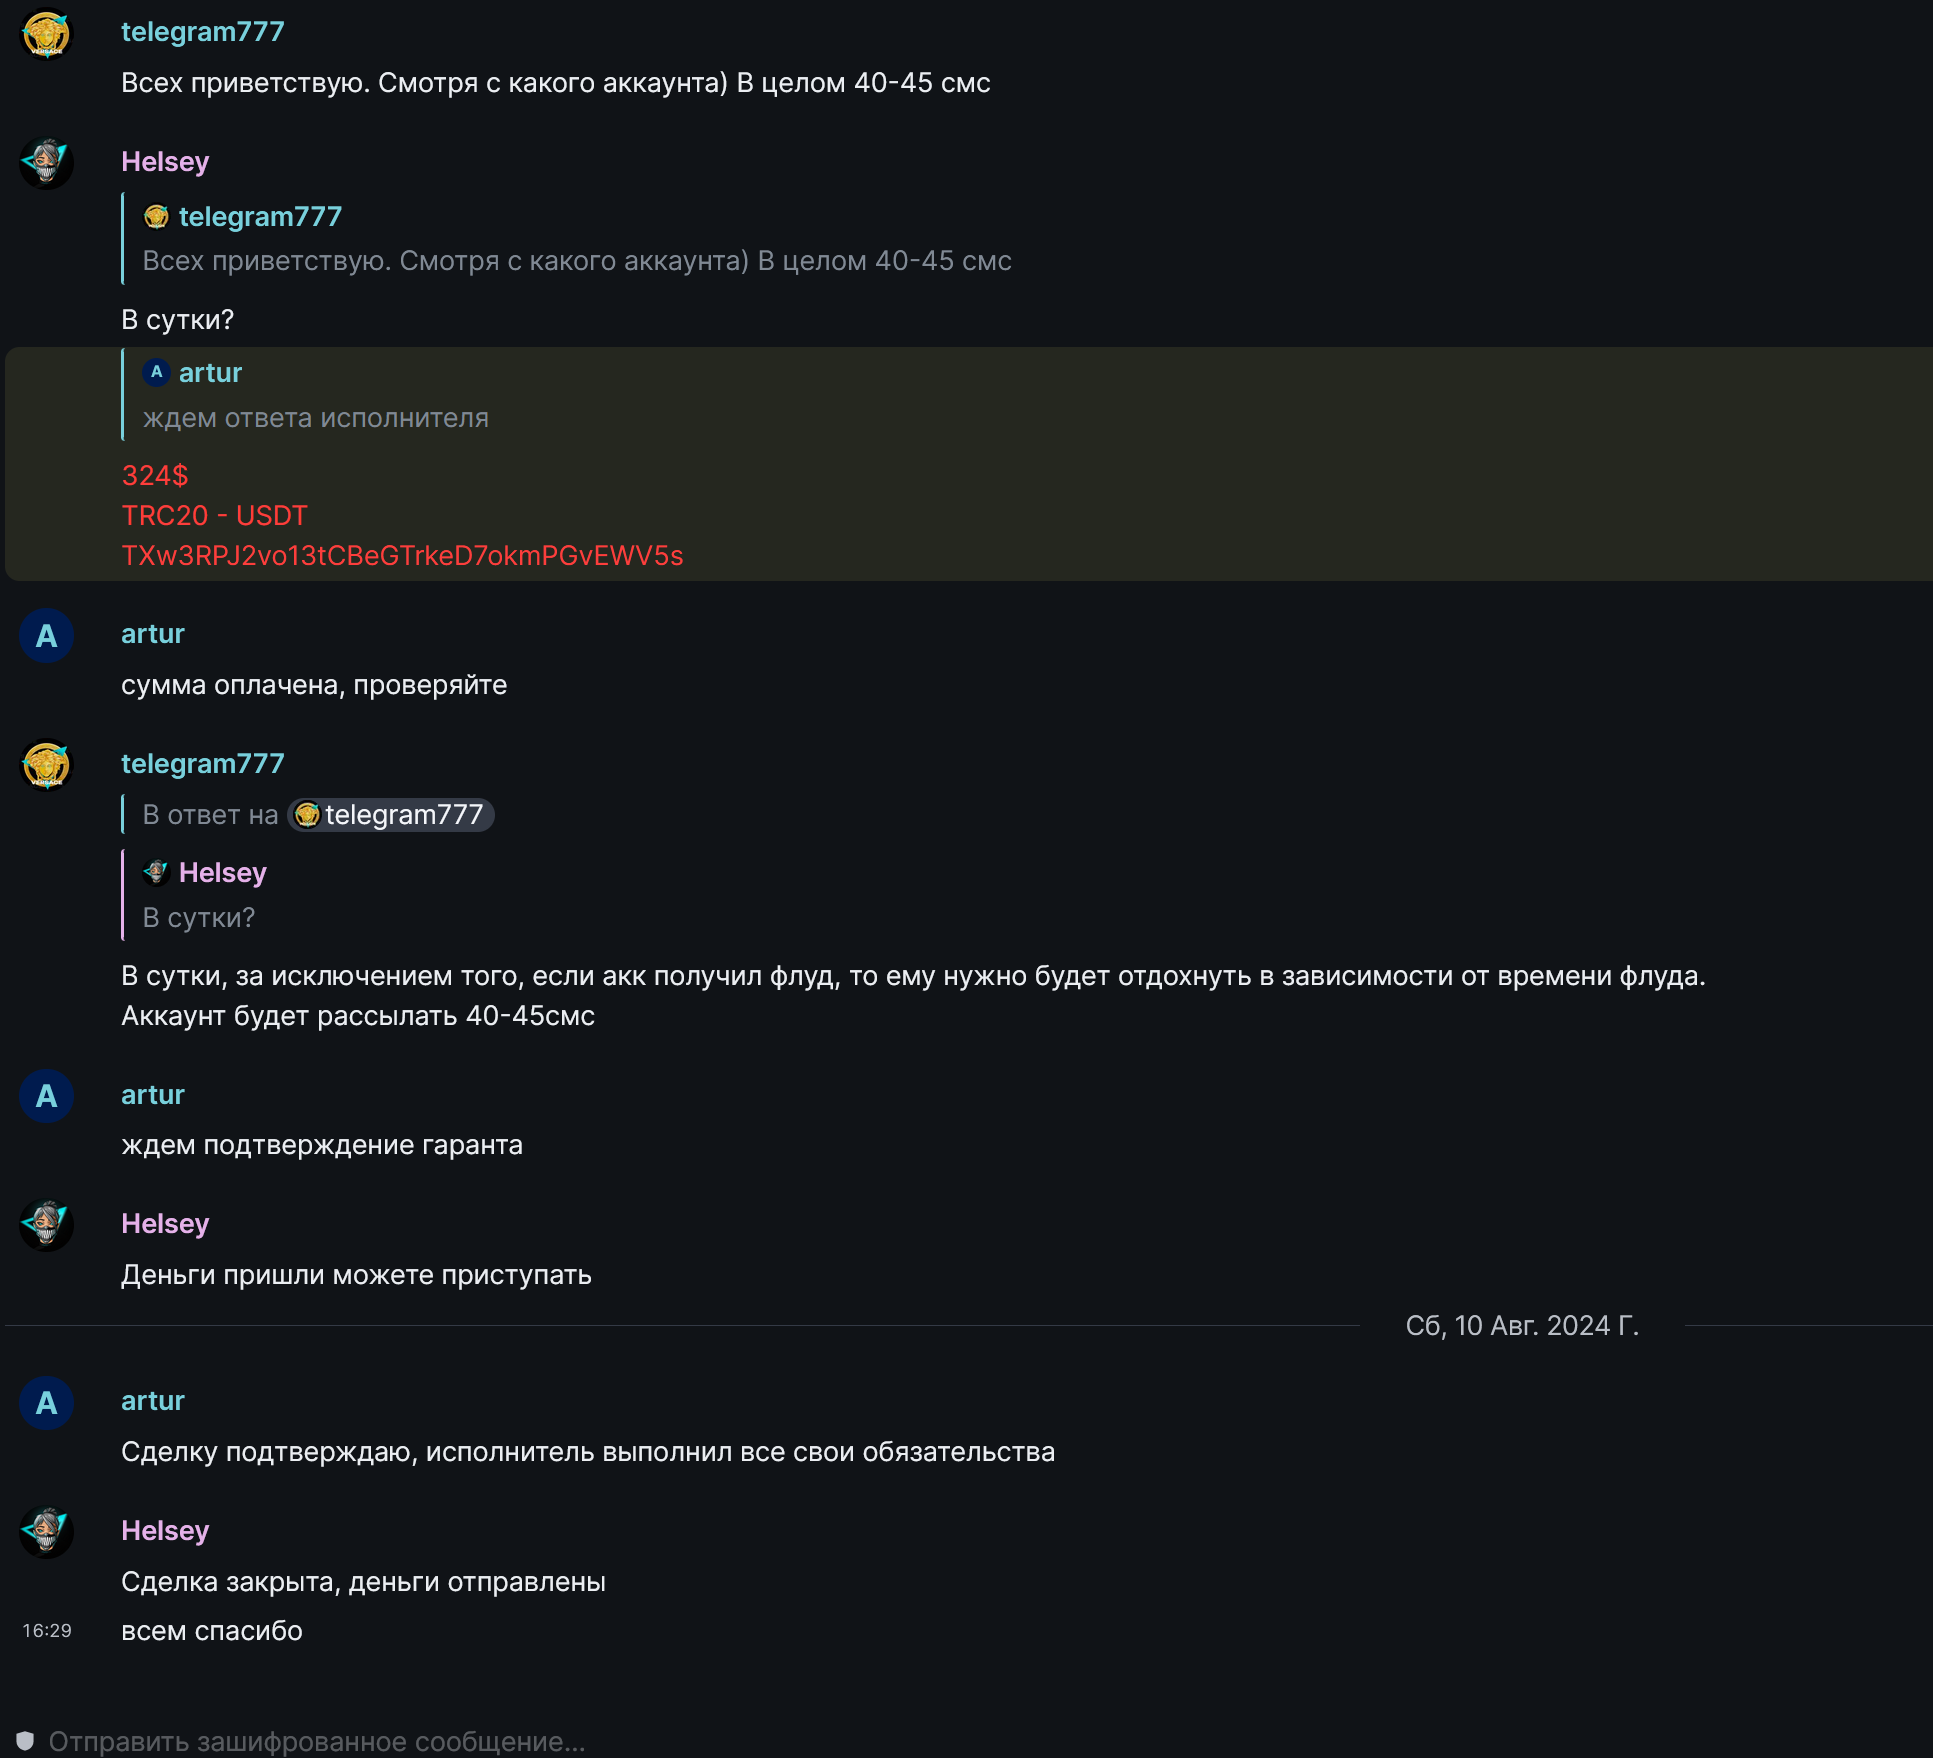Viewport: 1933px width, 1758px height.
Task: Click telegram777's avatar on the first message
Action: point(46,35)
